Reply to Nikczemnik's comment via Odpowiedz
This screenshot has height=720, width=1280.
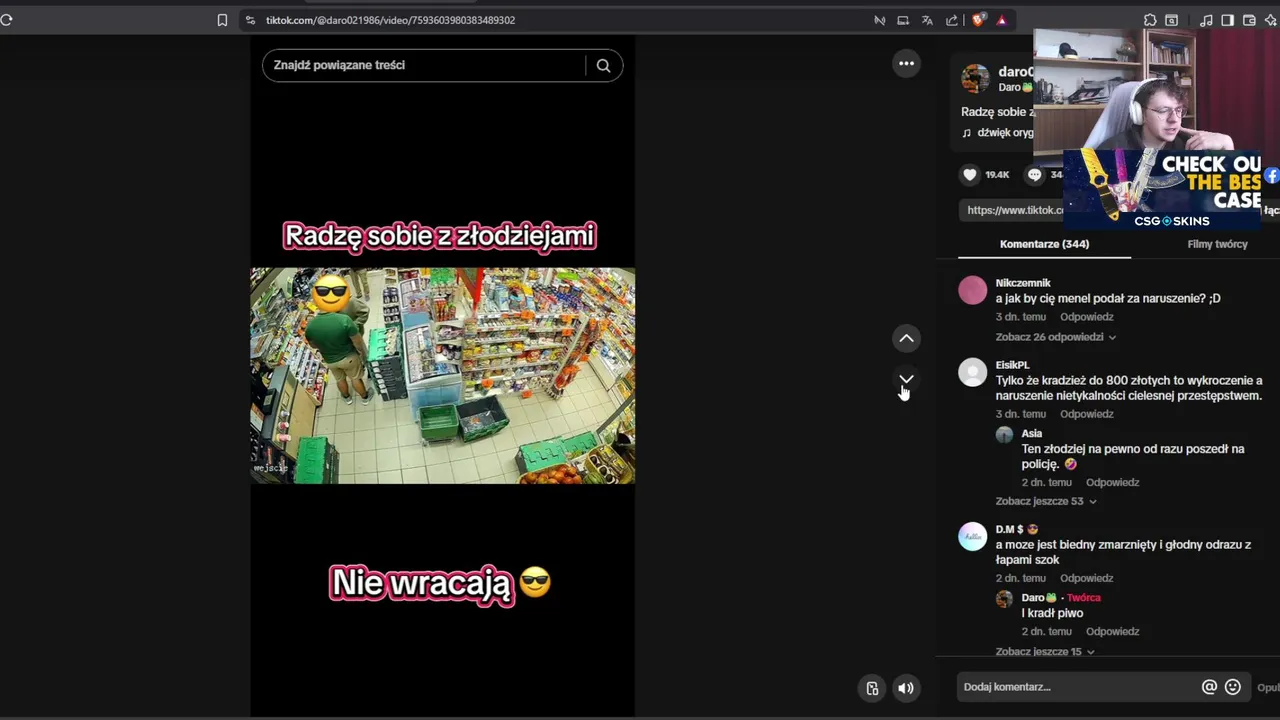point(1086,317)
